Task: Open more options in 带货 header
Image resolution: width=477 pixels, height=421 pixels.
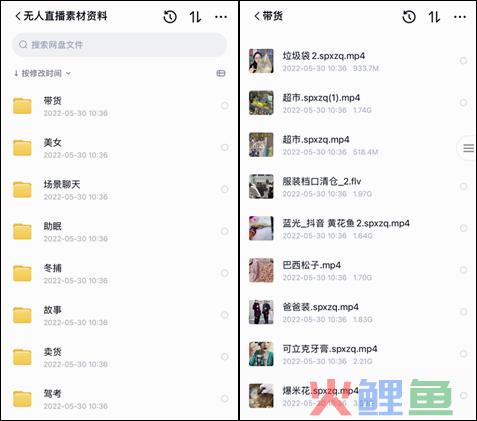Action: pyautogui.click(x=460, y=17)
